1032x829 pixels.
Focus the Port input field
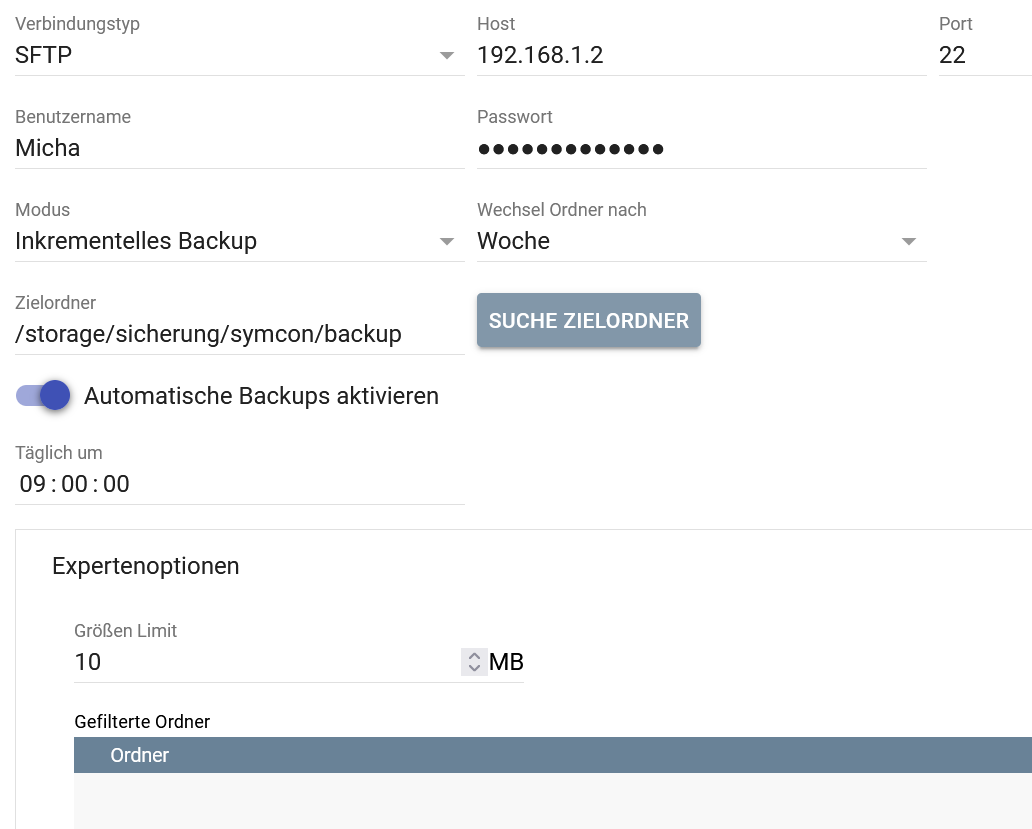[983, 55]
